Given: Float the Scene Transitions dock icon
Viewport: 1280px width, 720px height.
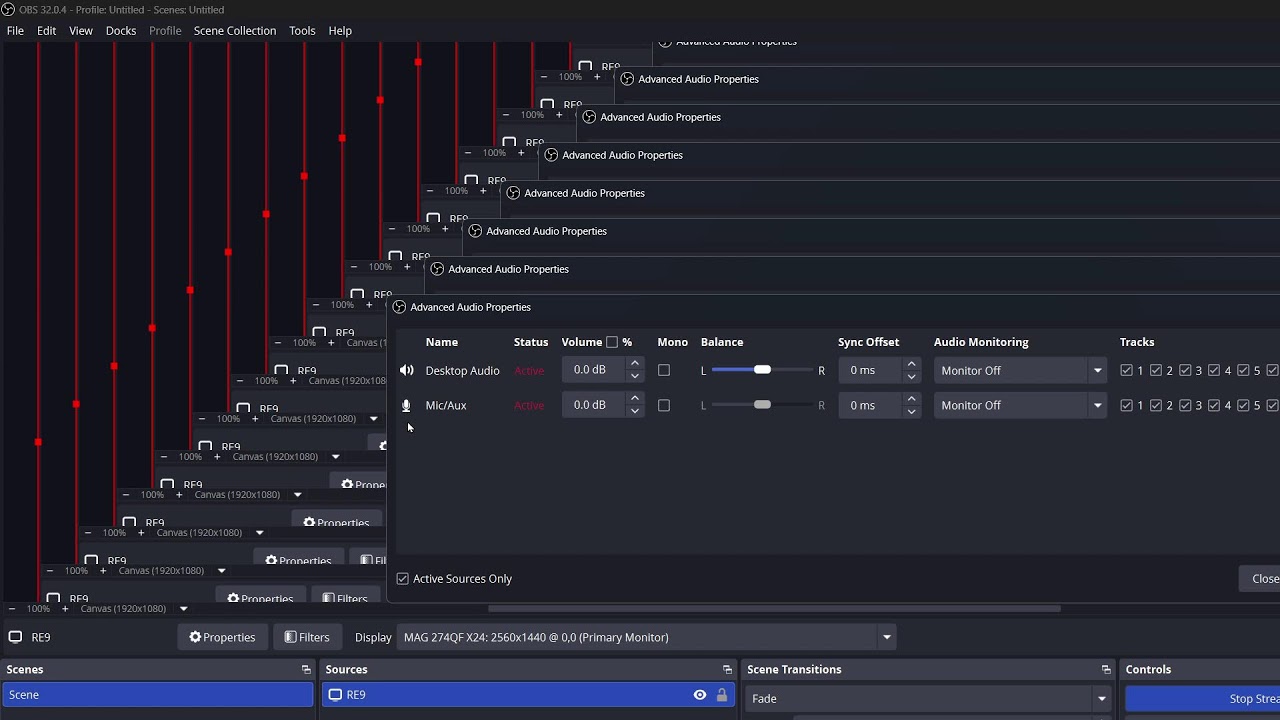Looking at the screenshot, I should click(1106, 670).
